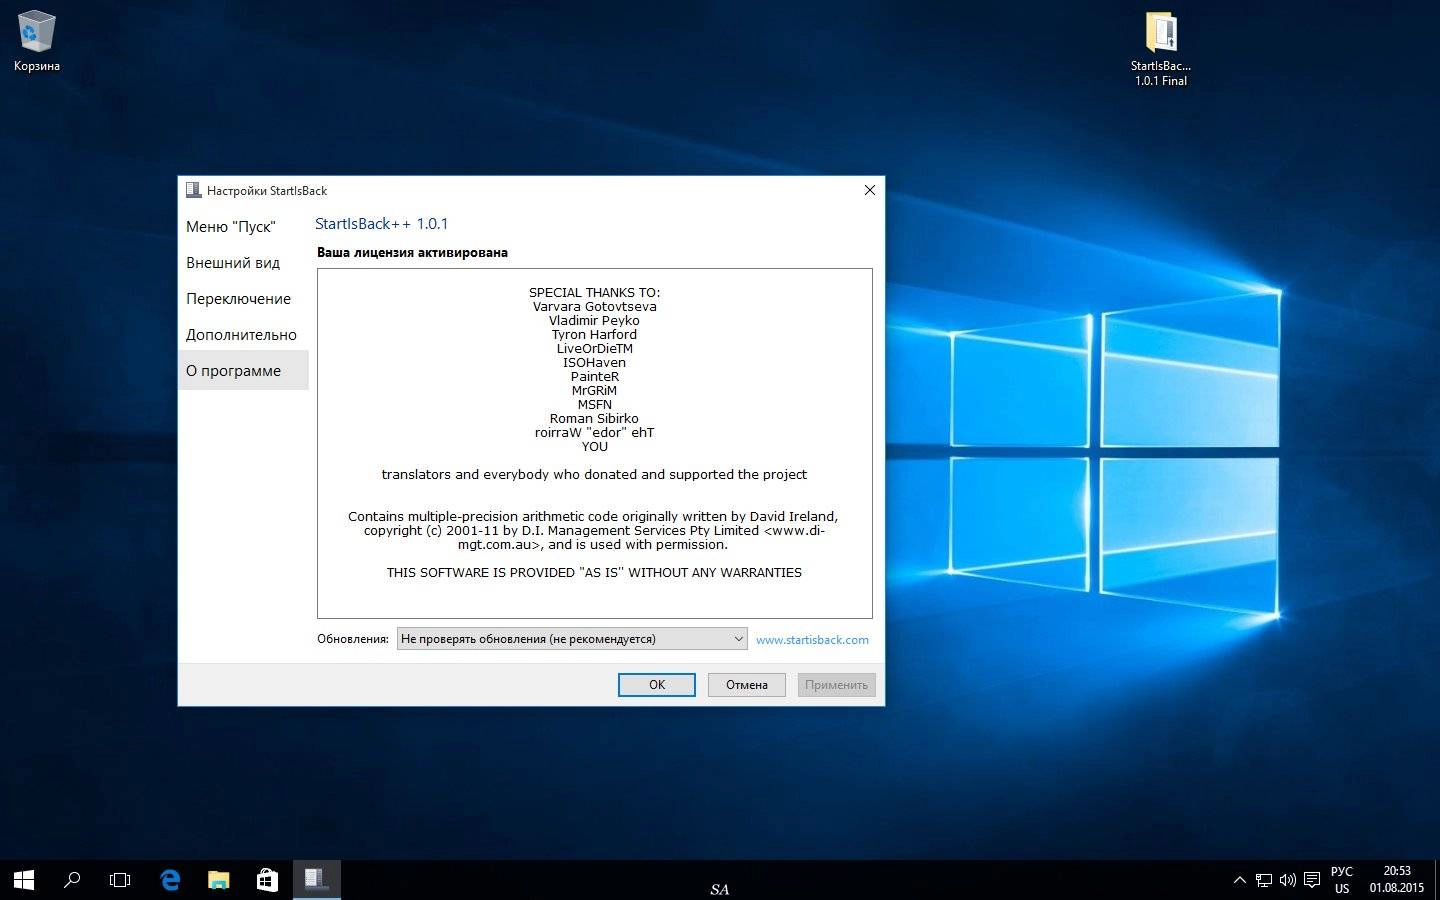
Task: Select the О программе section
Action: click(x=243, y=371)
